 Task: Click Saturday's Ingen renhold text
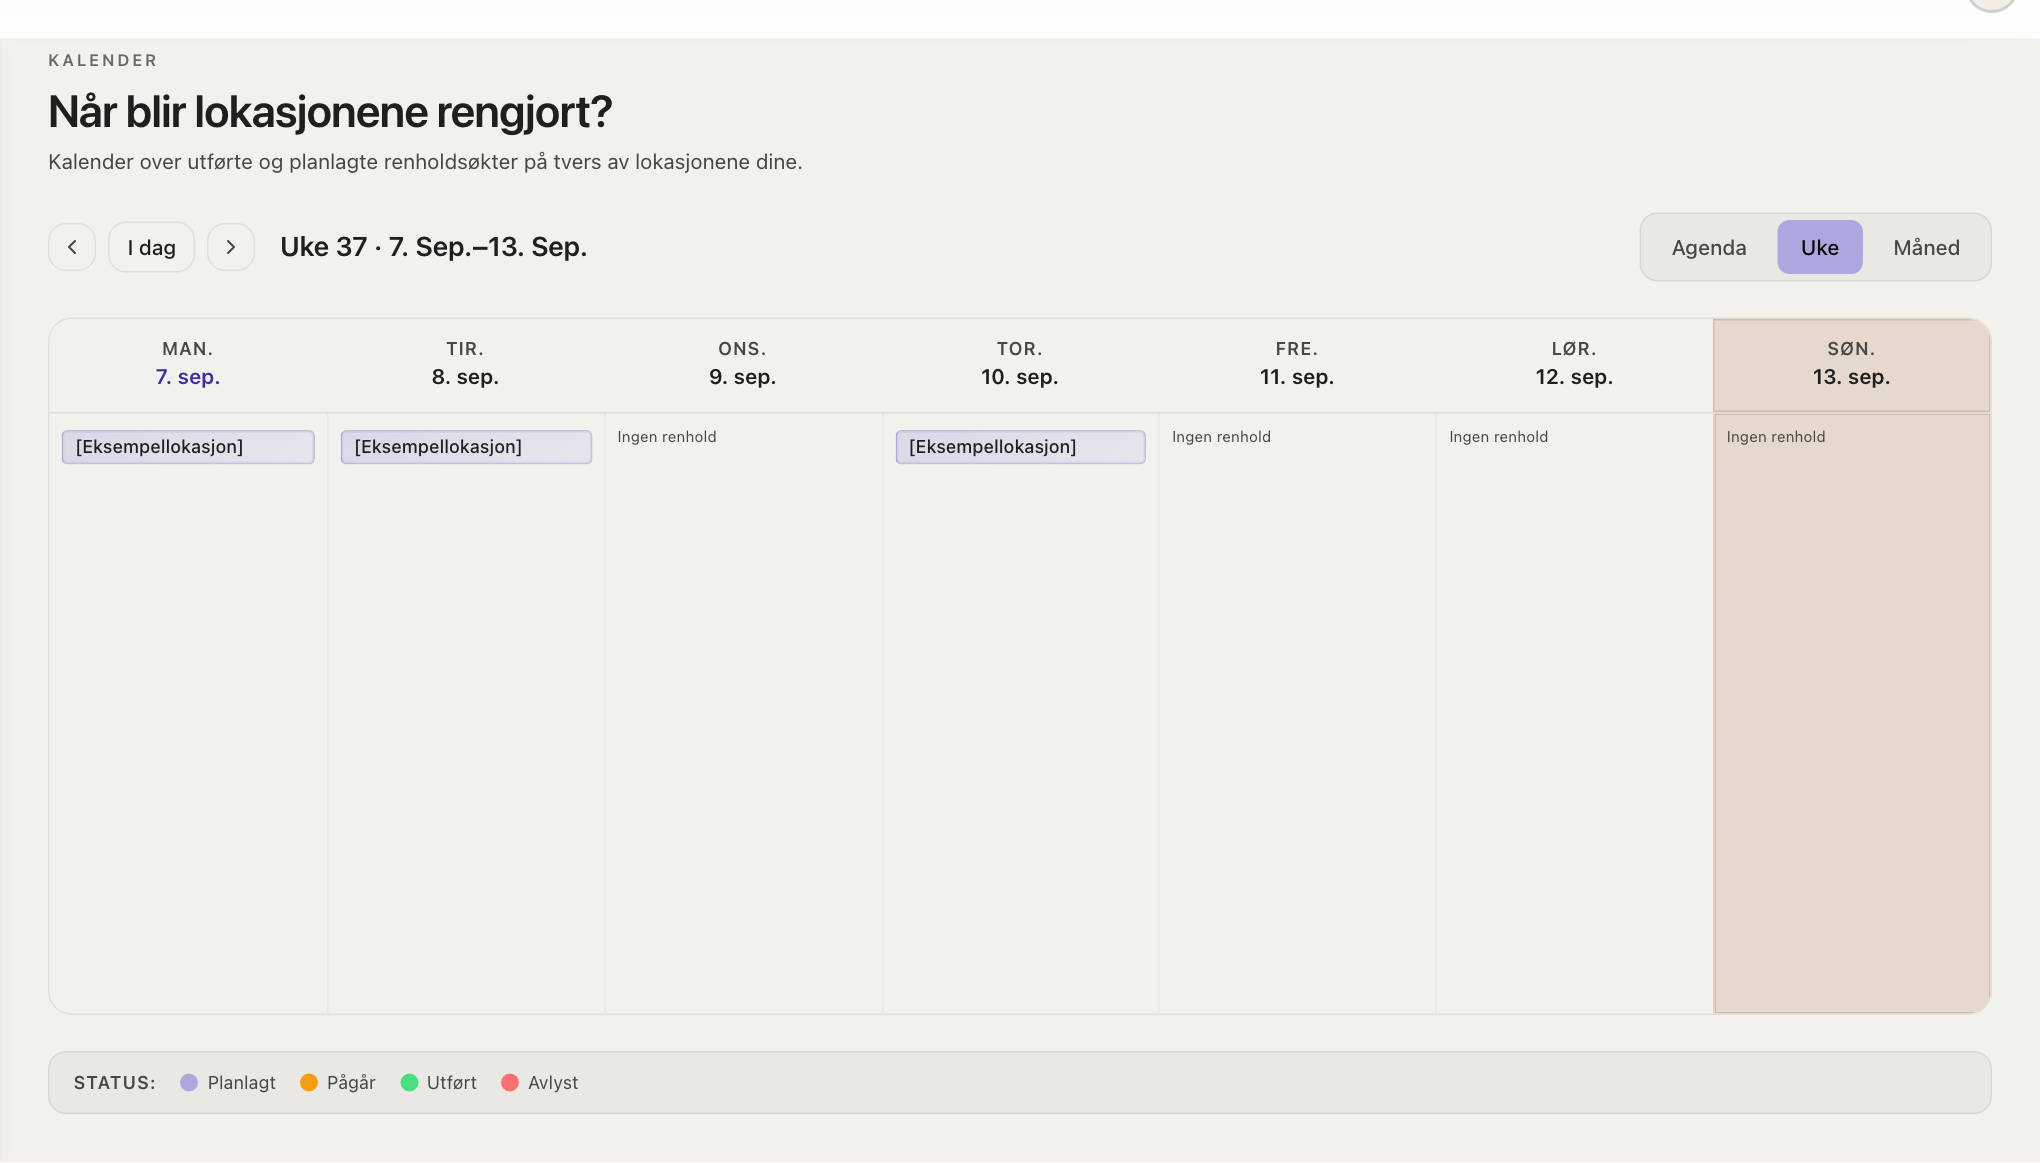[1498, 437]
